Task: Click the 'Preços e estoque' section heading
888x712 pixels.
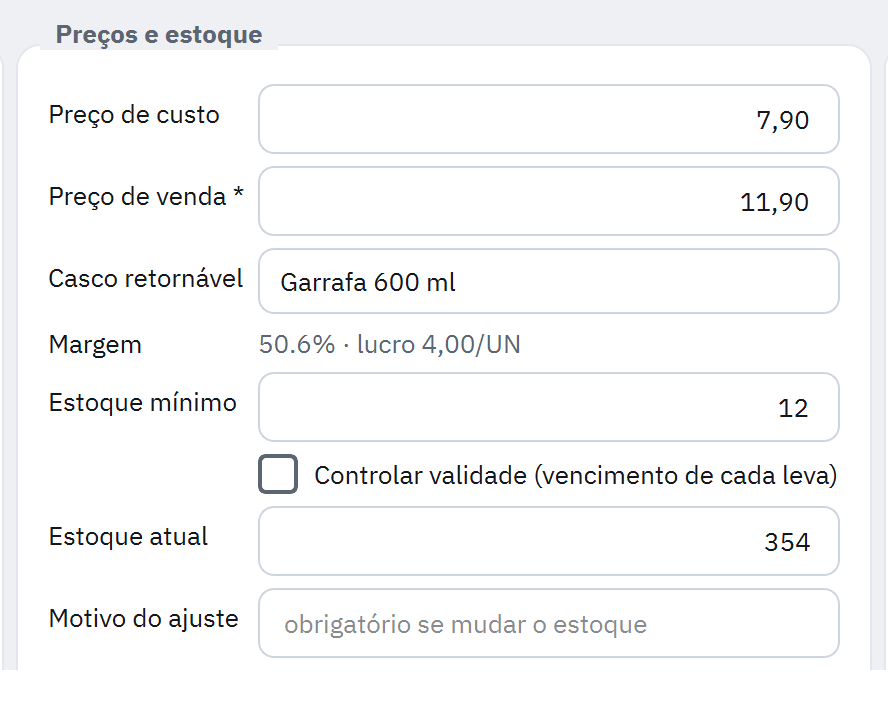Action: [159, 35]
